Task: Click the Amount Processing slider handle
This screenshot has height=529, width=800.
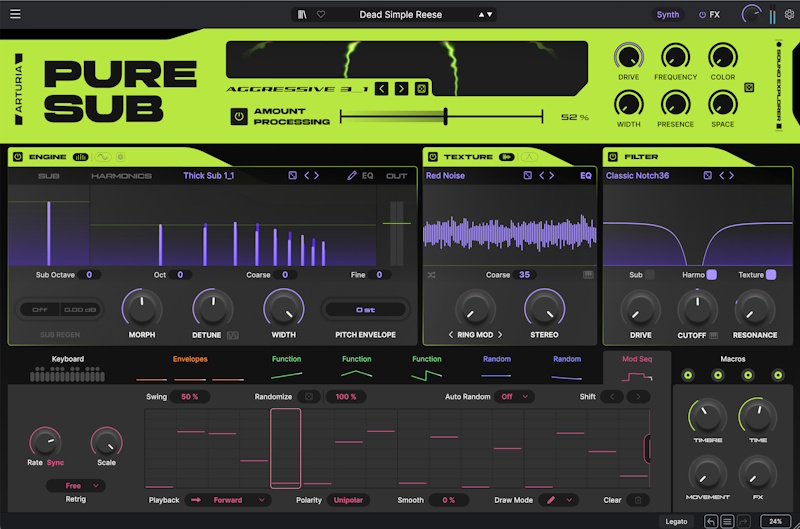Action: pyautogui.click(x=445, y=116)
